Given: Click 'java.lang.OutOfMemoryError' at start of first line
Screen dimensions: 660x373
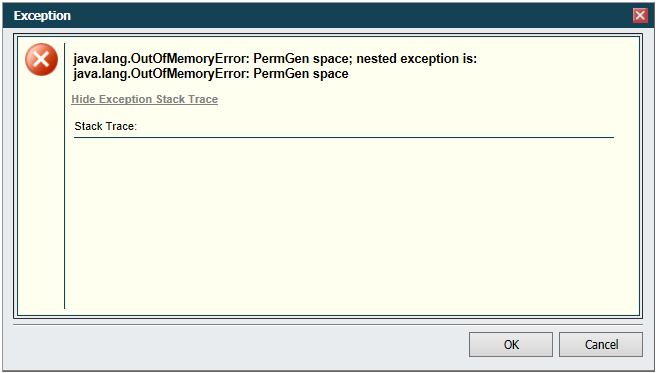Looking at the screenshot, I should (161, 59).
